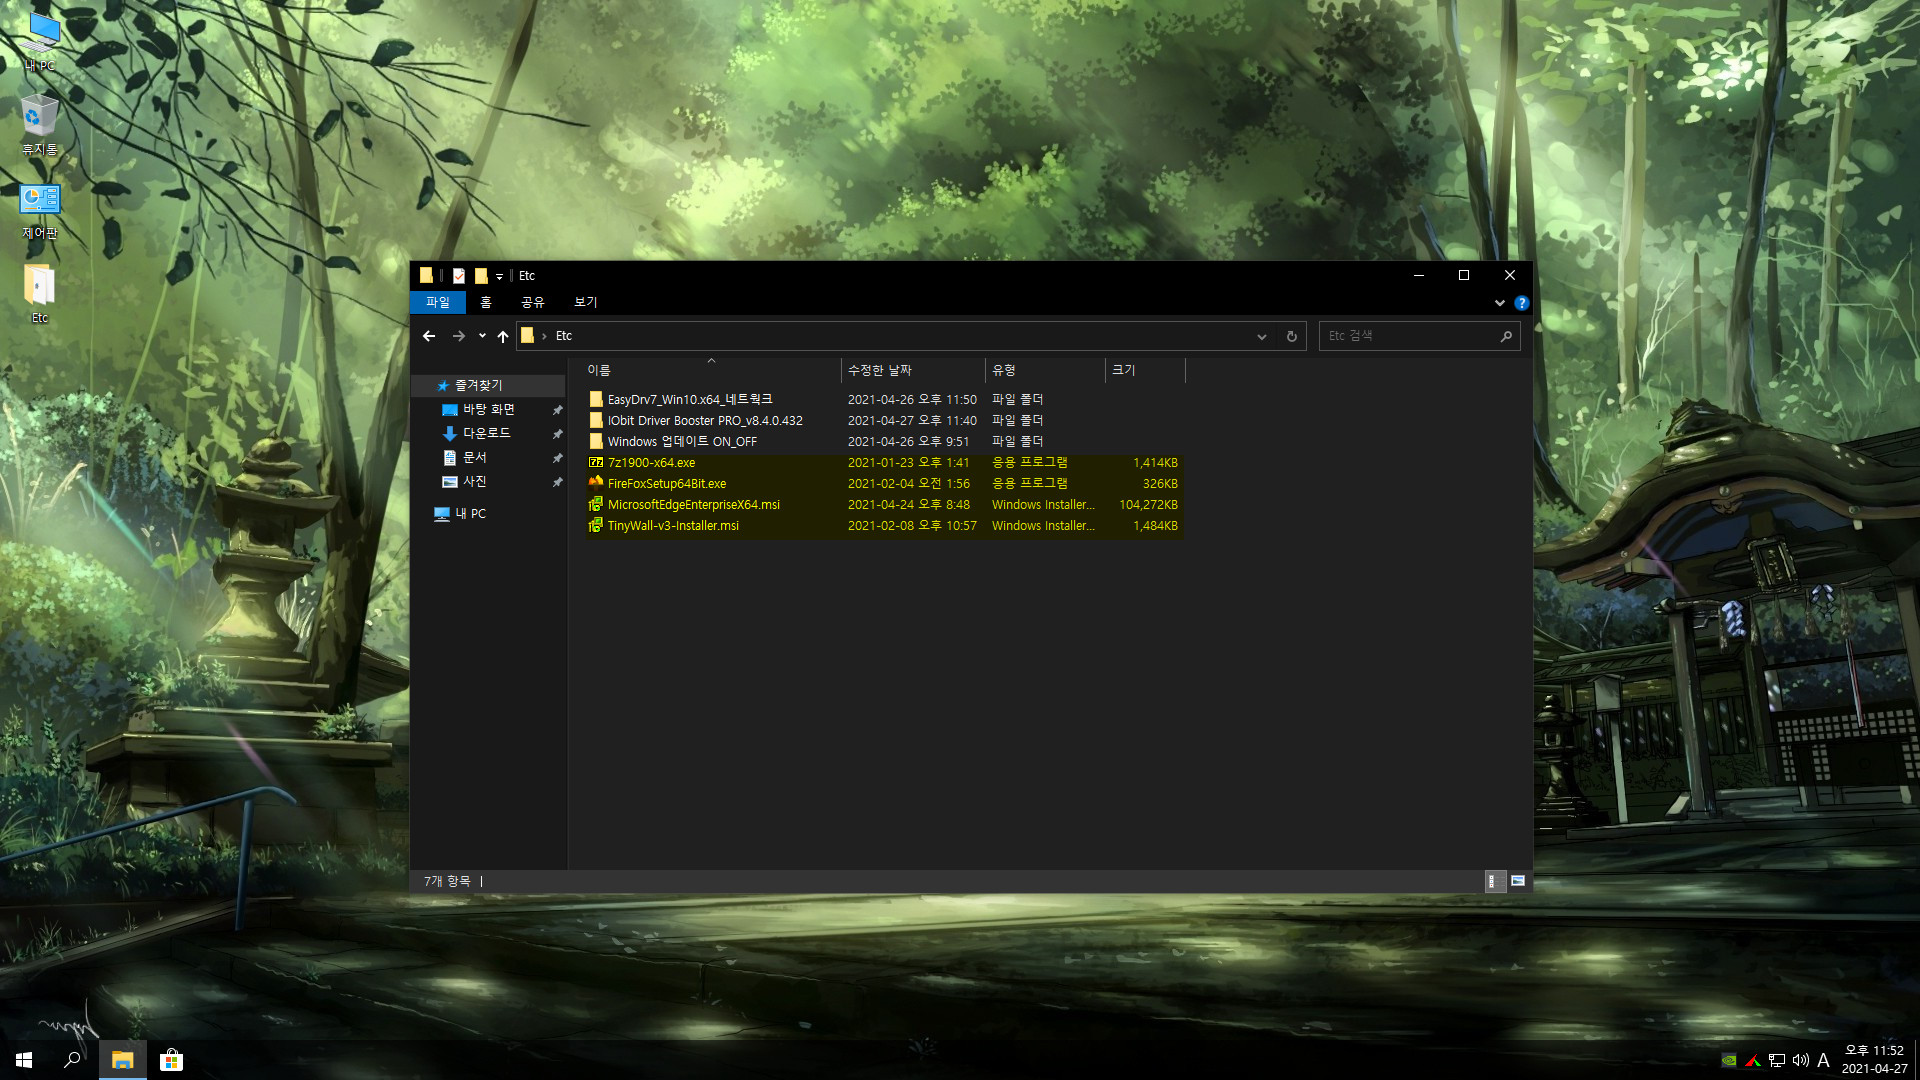This screenshot has height=1080, width=1920.
Task: Click the search magnifier in Explorer
Action: [1506, 336]
